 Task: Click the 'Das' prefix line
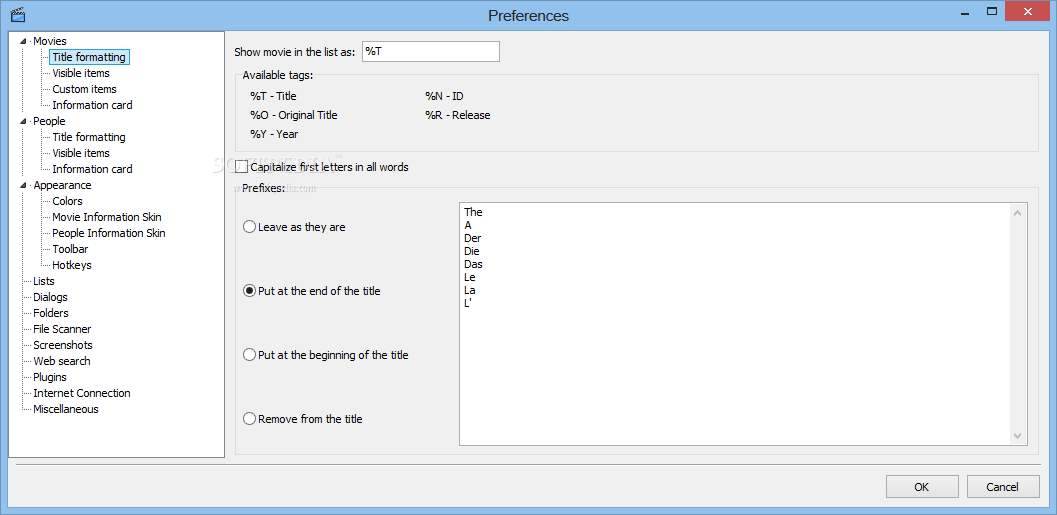473,264
